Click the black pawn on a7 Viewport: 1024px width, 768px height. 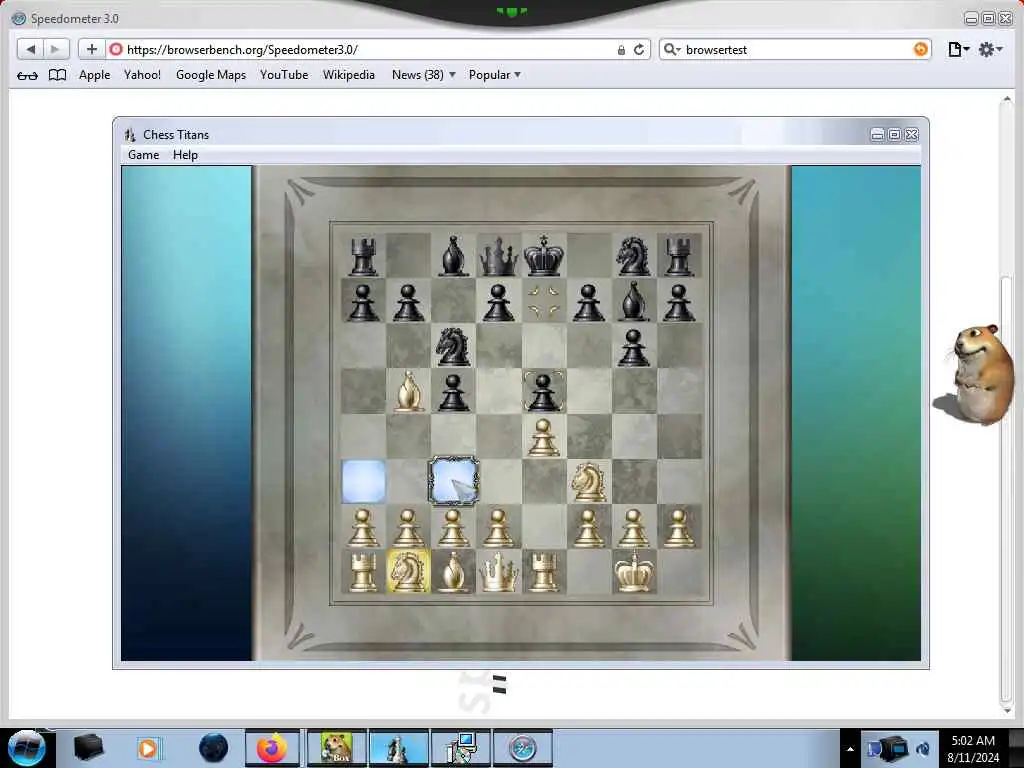pos(363,302)
